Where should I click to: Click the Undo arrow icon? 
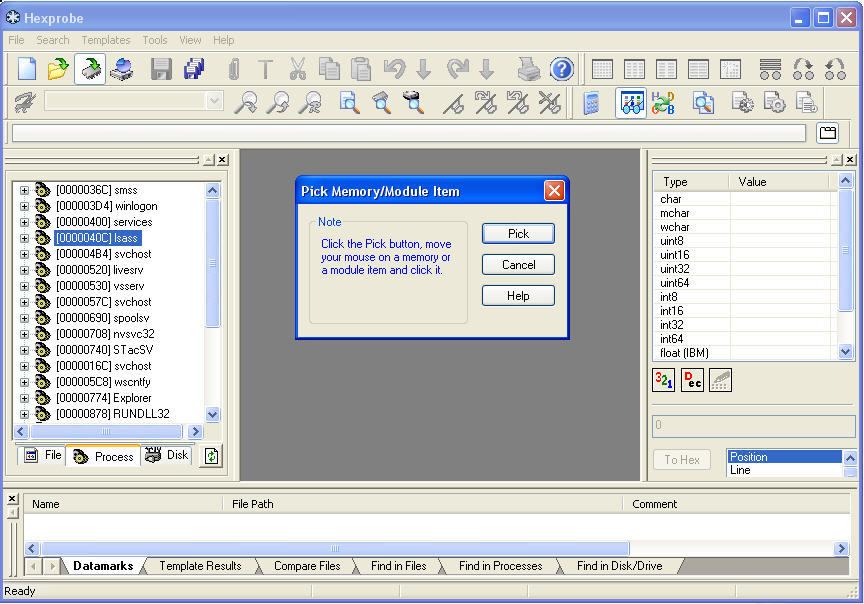point(395,69)
